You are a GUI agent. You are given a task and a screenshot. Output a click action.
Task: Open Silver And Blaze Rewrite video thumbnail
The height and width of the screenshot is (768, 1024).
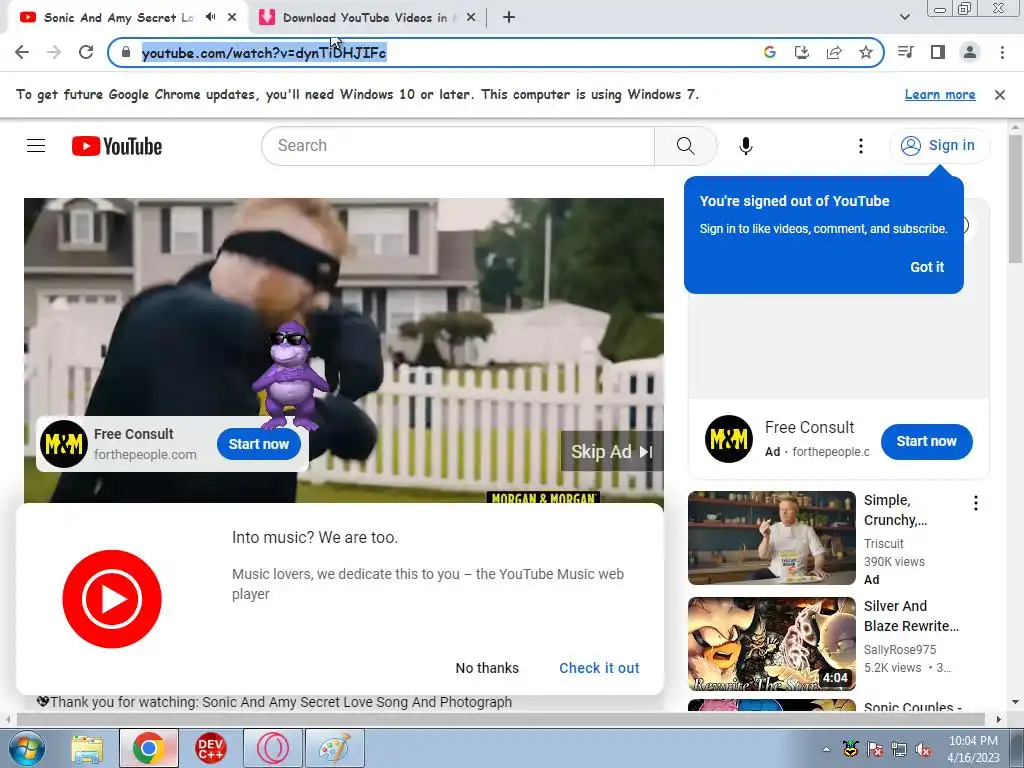(771, 644)
